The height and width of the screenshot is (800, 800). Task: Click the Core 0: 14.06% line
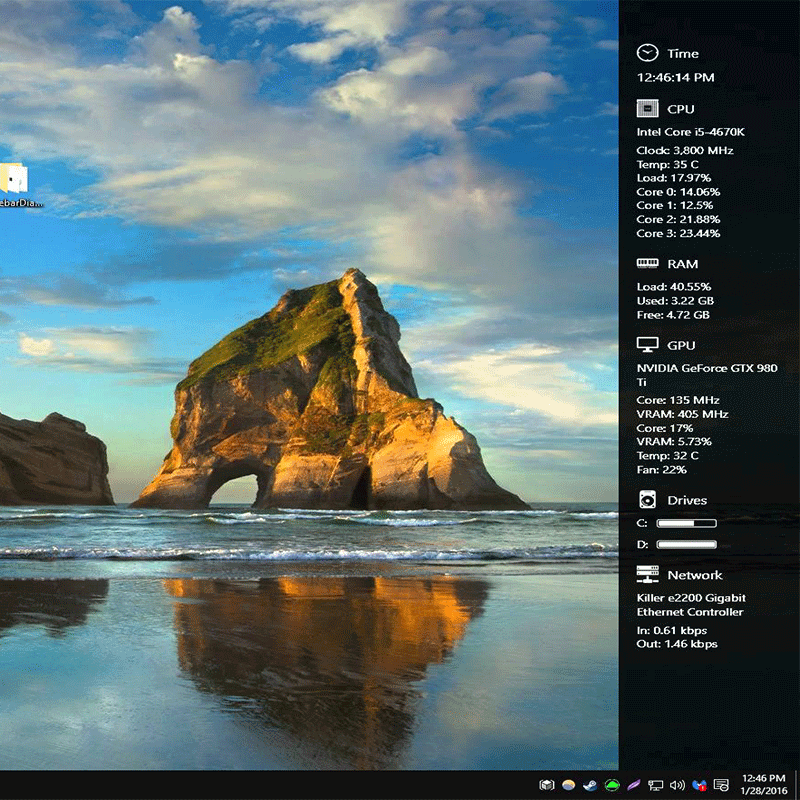pyautogui.click(x=678, y=192)
